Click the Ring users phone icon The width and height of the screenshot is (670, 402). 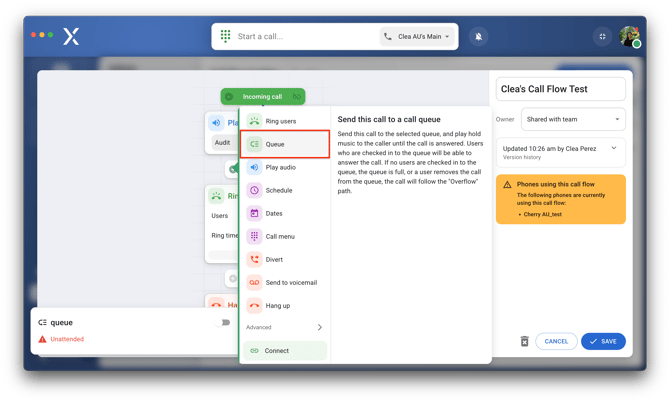click(x=254, y=121)
